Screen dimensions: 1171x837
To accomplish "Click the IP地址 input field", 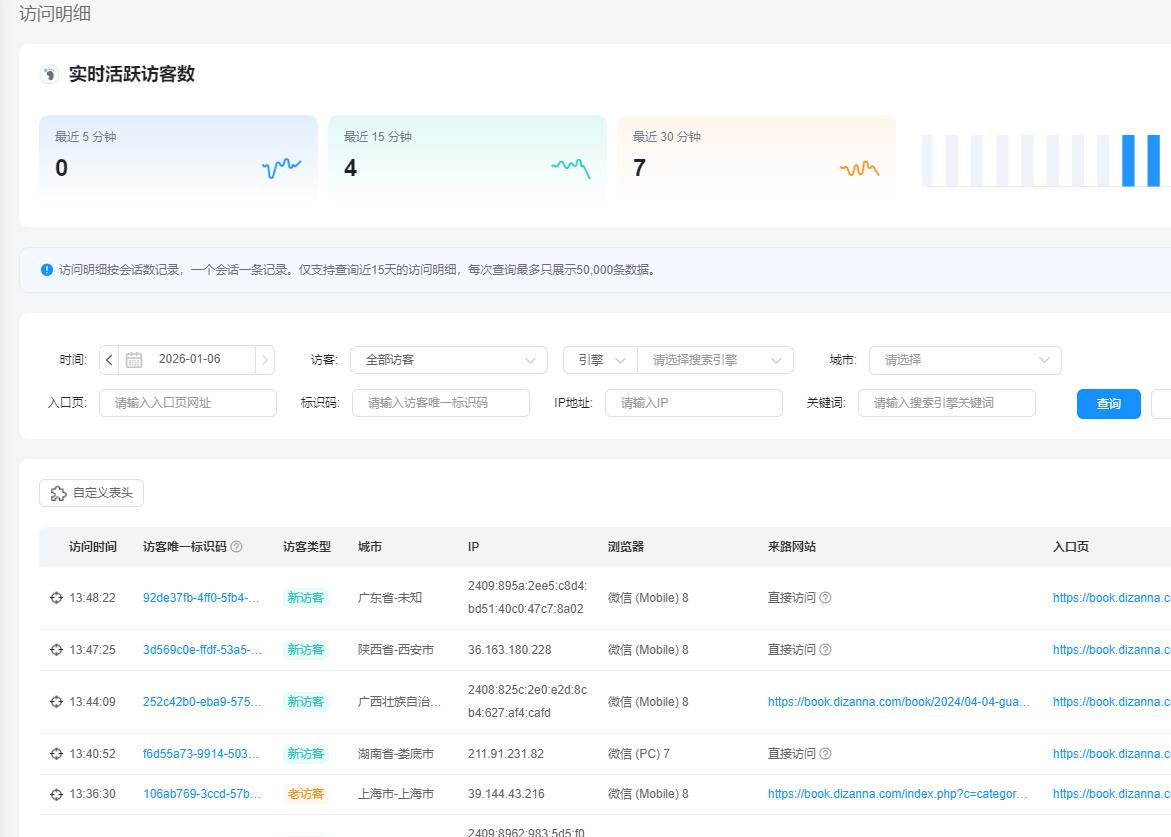I will [693, 403].
